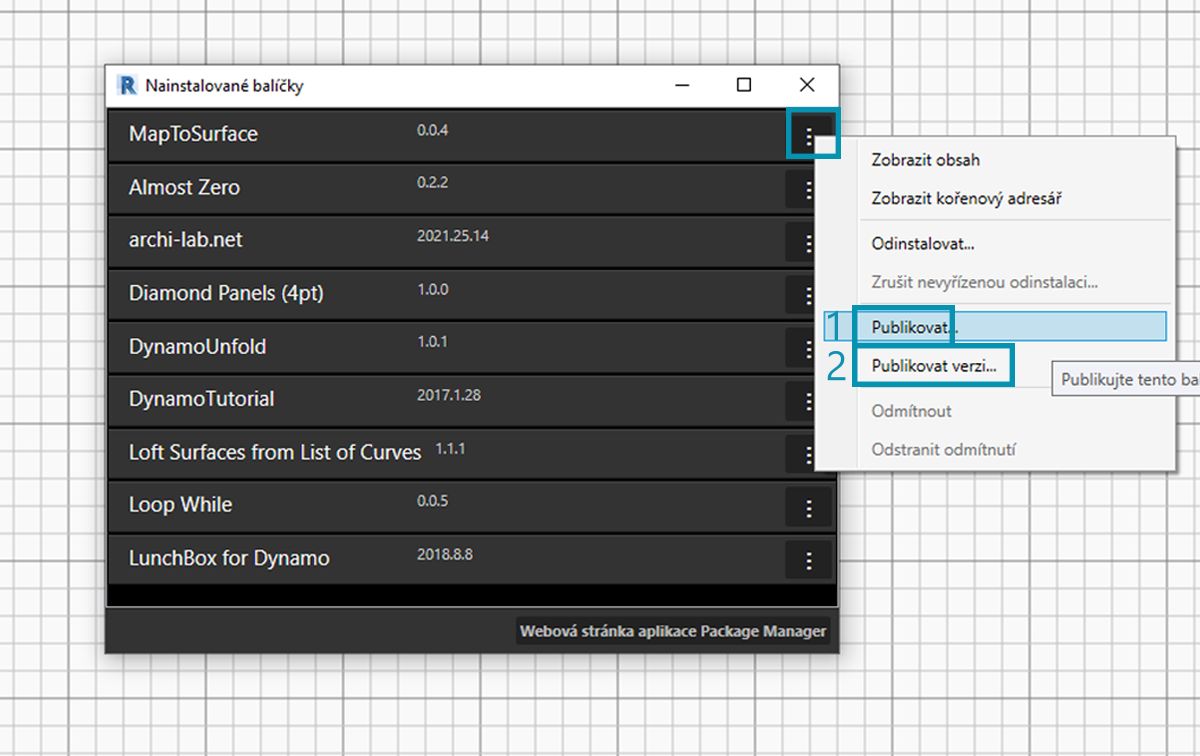The image size is (1200, 756).
Task: Select the DynamoUnfold package name
Action: click(x=197, y=347)
